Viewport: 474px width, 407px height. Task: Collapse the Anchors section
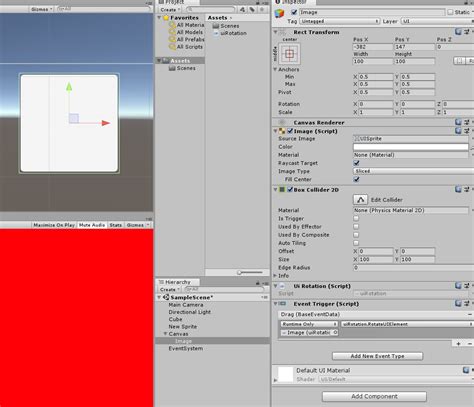point(275,69)
